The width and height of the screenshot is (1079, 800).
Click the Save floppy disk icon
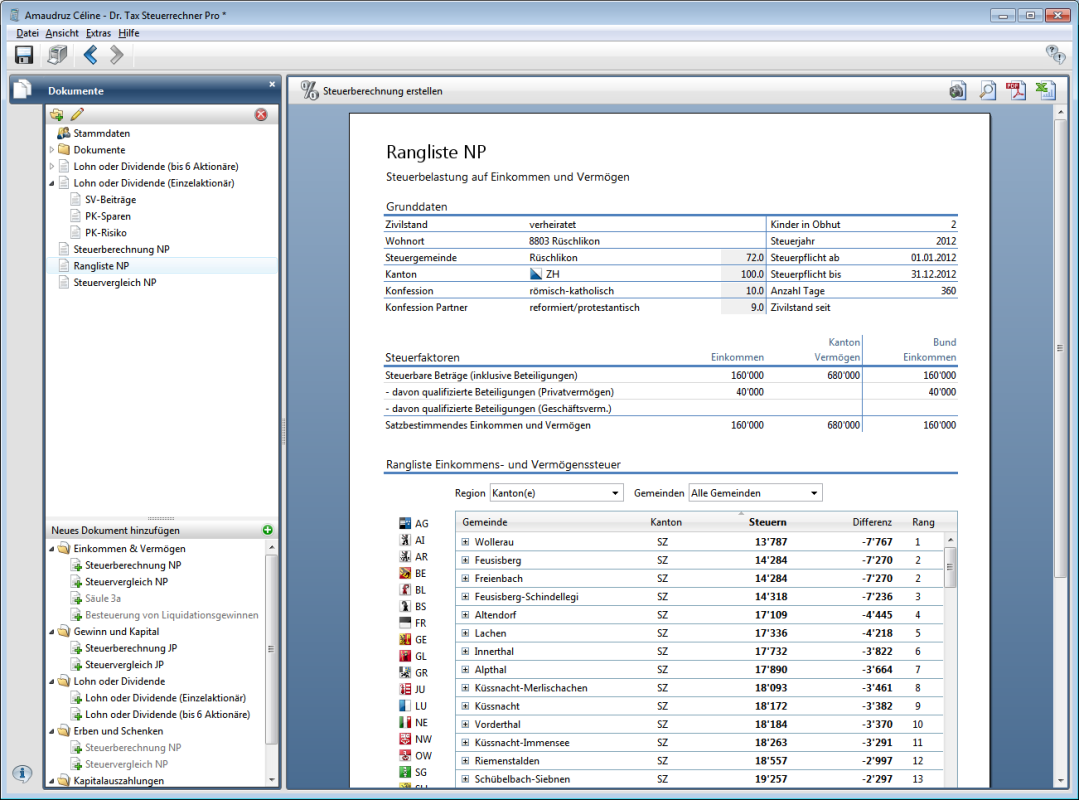tap(24, 55)
